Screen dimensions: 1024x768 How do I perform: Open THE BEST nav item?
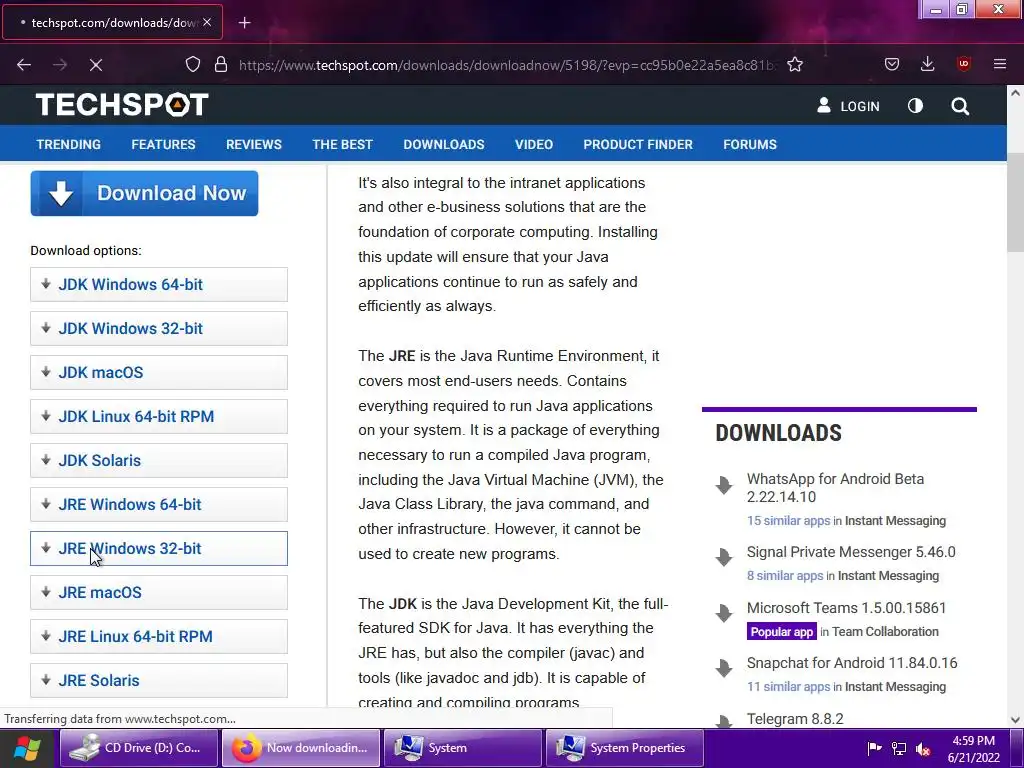click(342, 144)
